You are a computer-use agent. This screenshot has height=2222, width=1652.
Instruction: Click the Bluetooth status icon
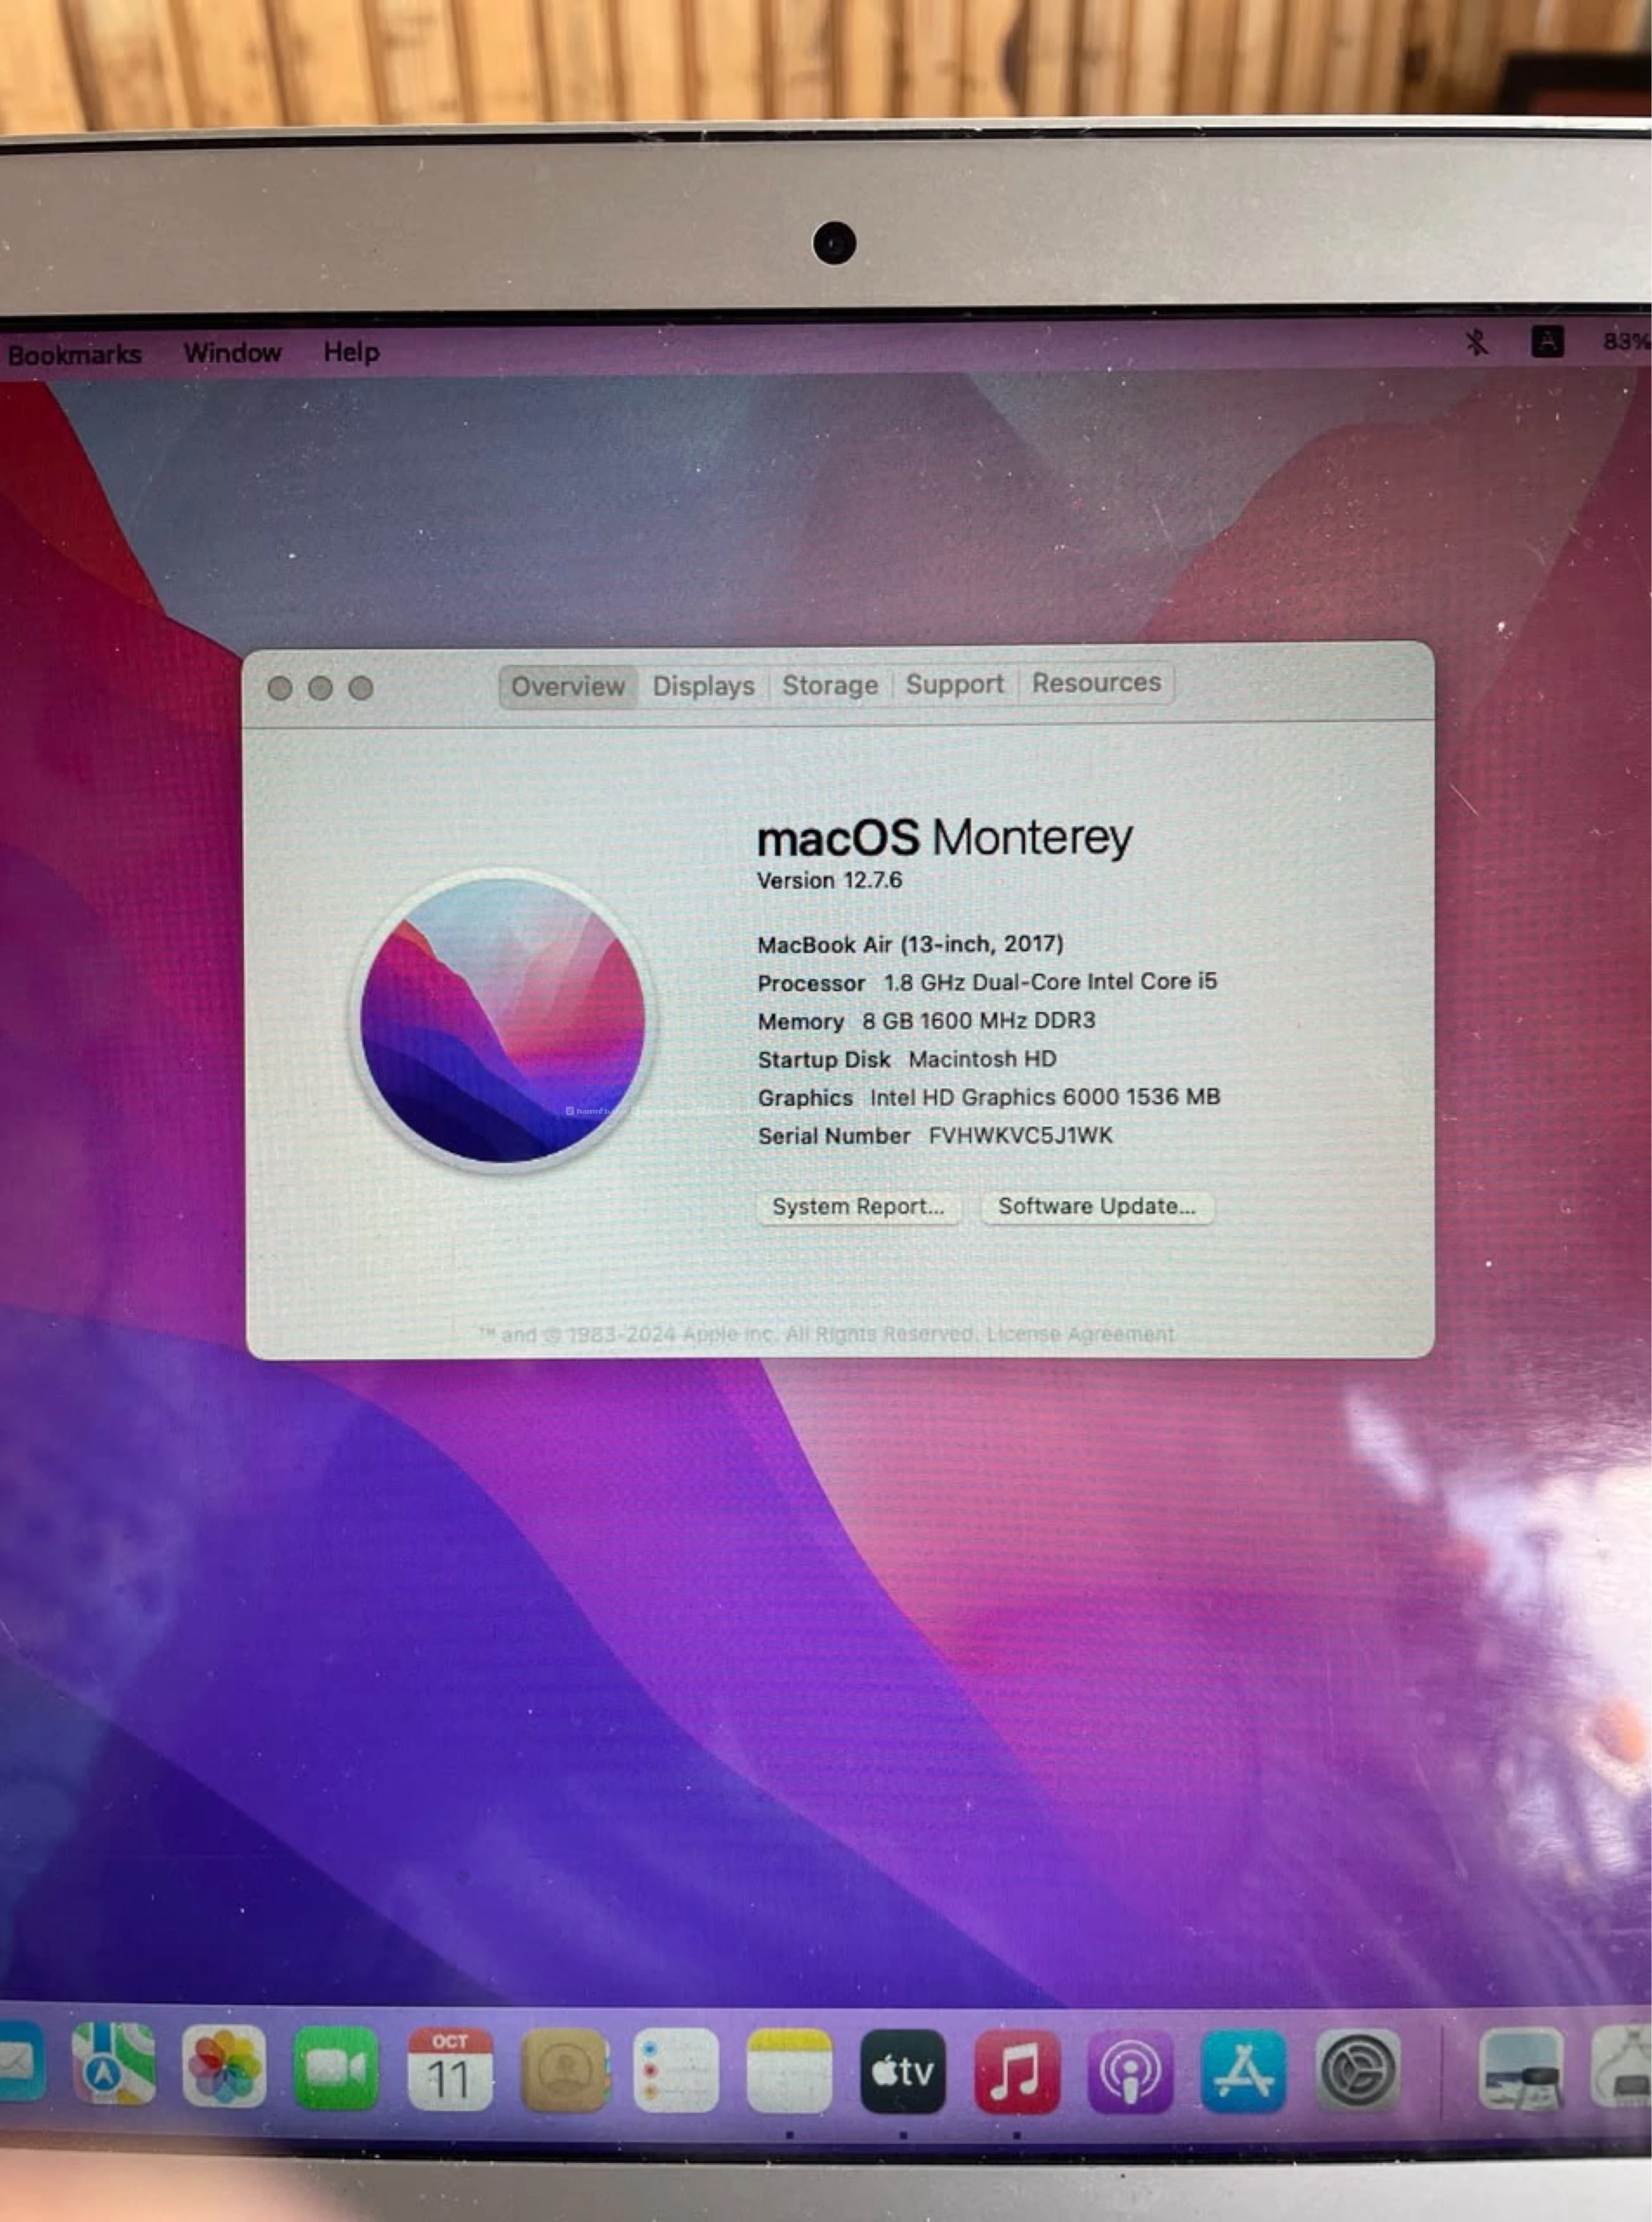tap(1476, 342)
